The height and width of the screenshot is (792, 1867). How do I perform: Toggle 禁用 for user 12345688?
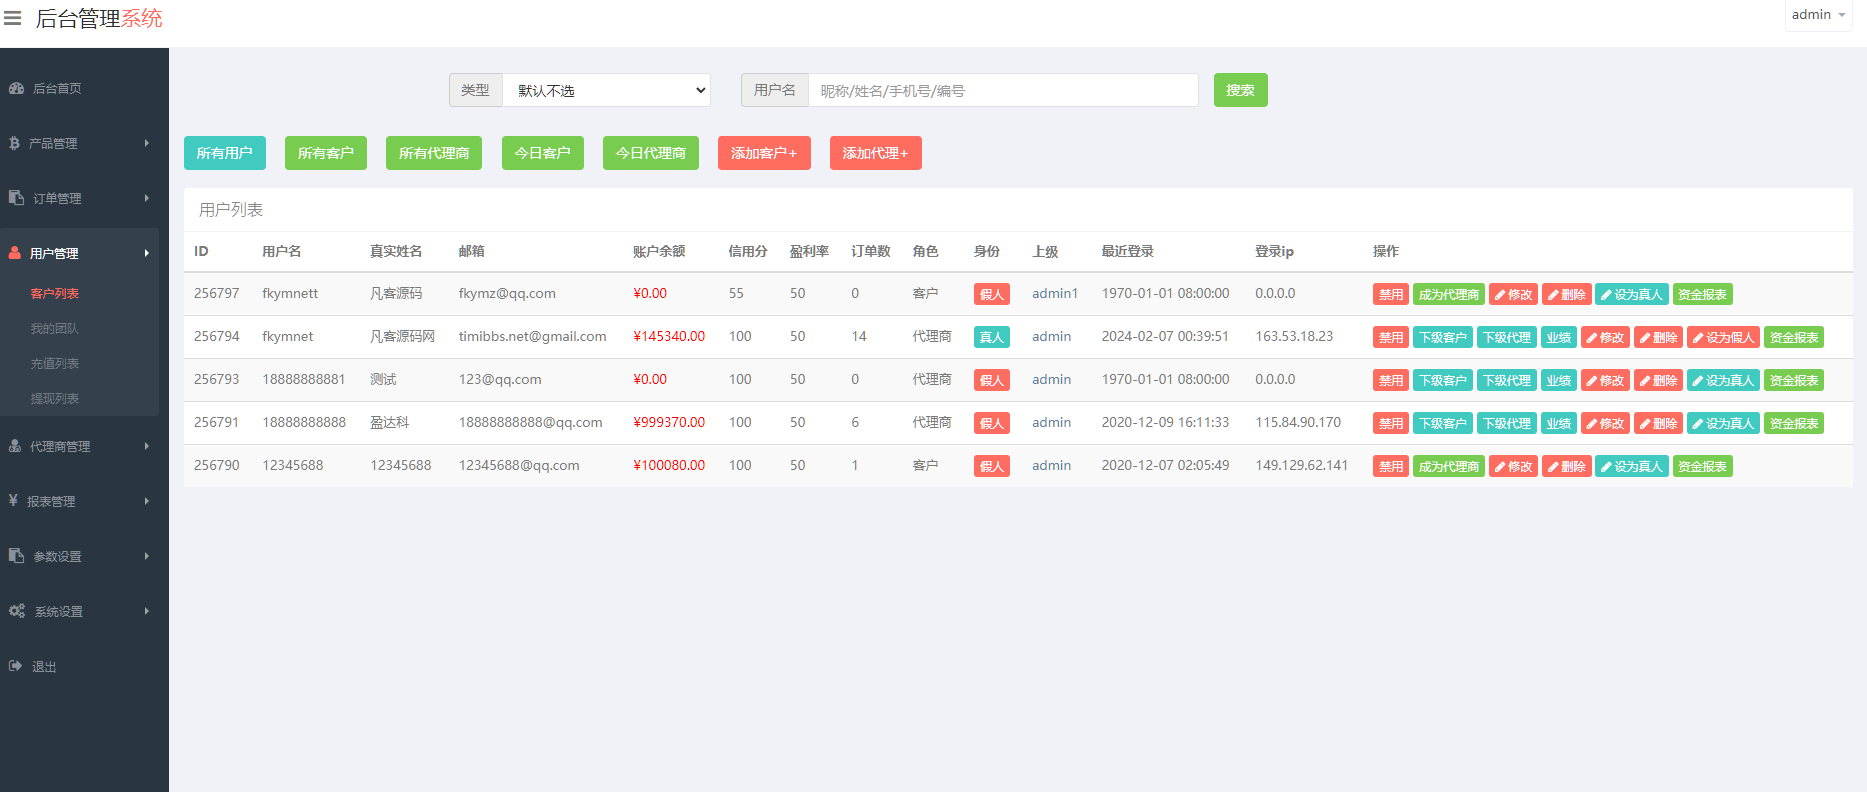(x=1390, y=467)
